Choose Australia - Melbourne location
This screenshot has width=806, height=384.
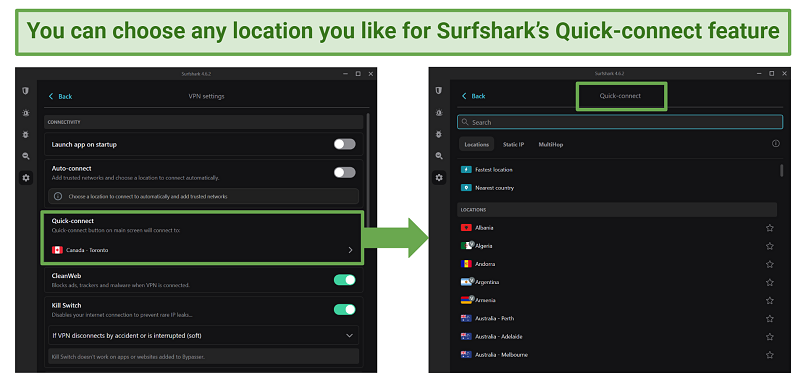point(501,355)
